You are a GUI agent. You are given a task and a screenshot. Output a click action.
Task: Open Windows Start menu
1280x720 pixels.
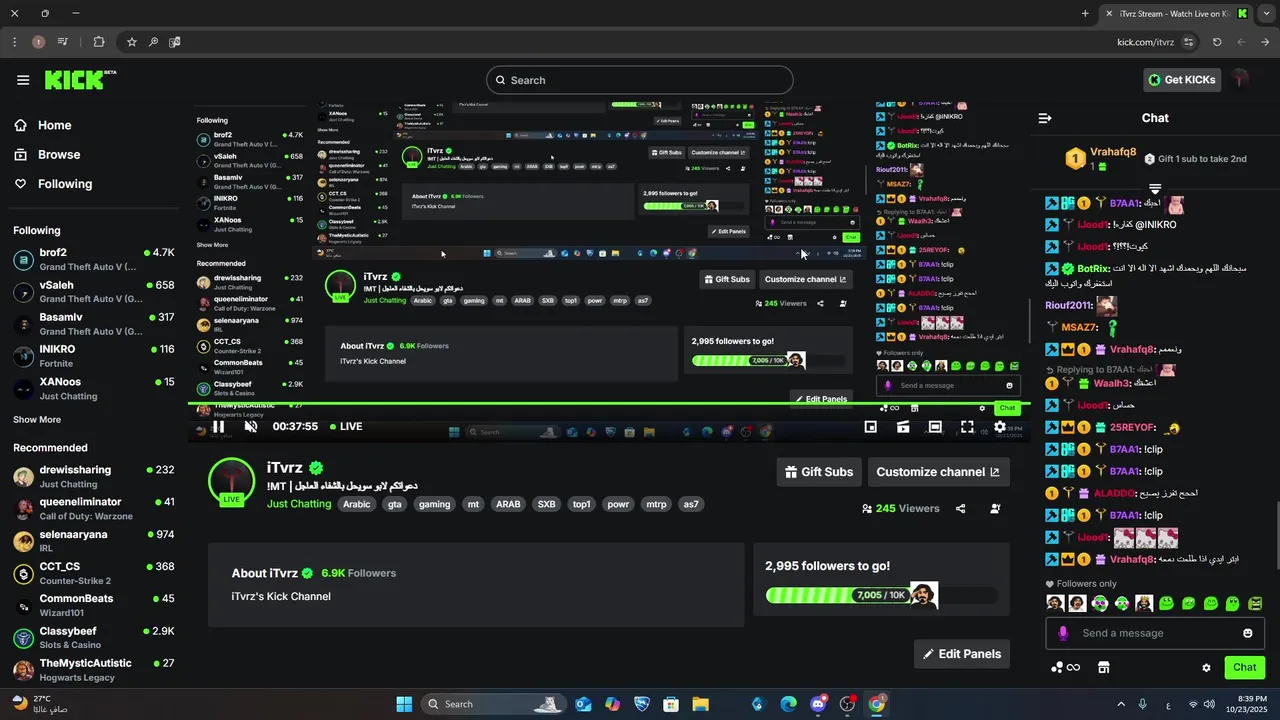[404, 704]
